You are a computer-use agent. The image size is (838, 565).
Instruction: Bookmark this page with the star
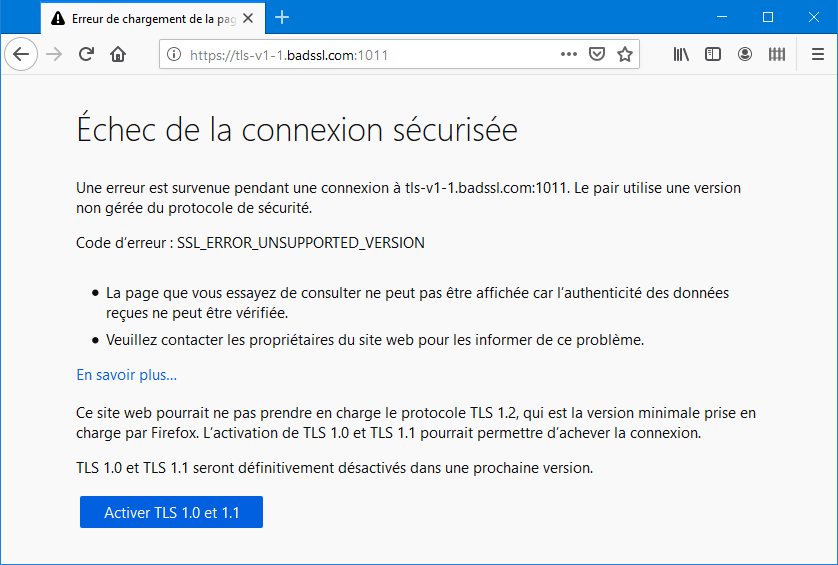pos(625,55)
